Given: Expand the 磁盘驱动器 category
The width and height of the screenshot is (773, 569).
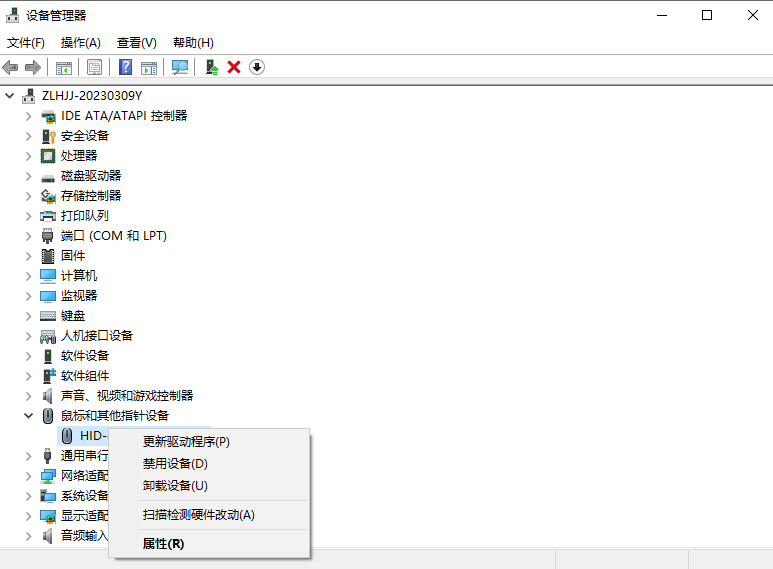Looking at the screenshot, I should [x=29, y=176].
